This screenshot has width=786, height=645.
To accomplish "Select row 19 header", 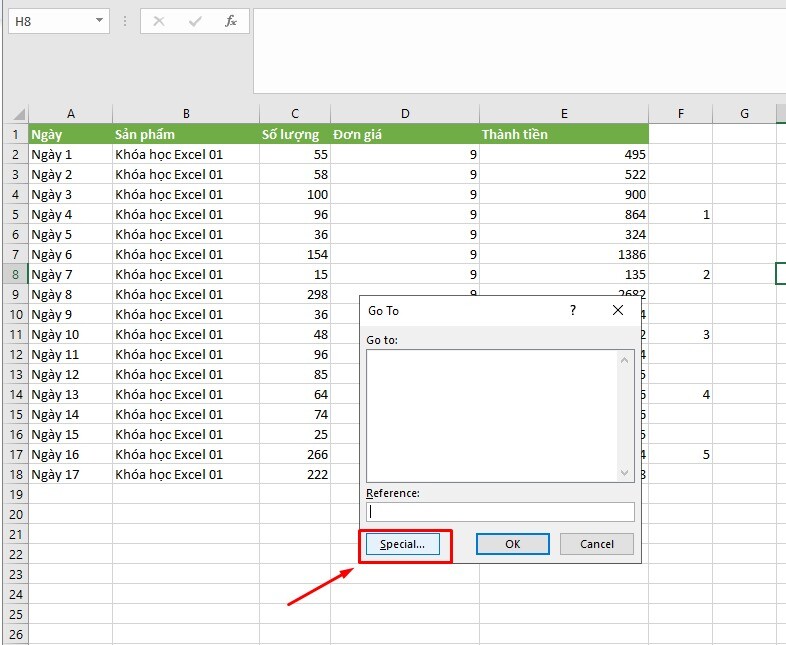I will coord(16,494).
